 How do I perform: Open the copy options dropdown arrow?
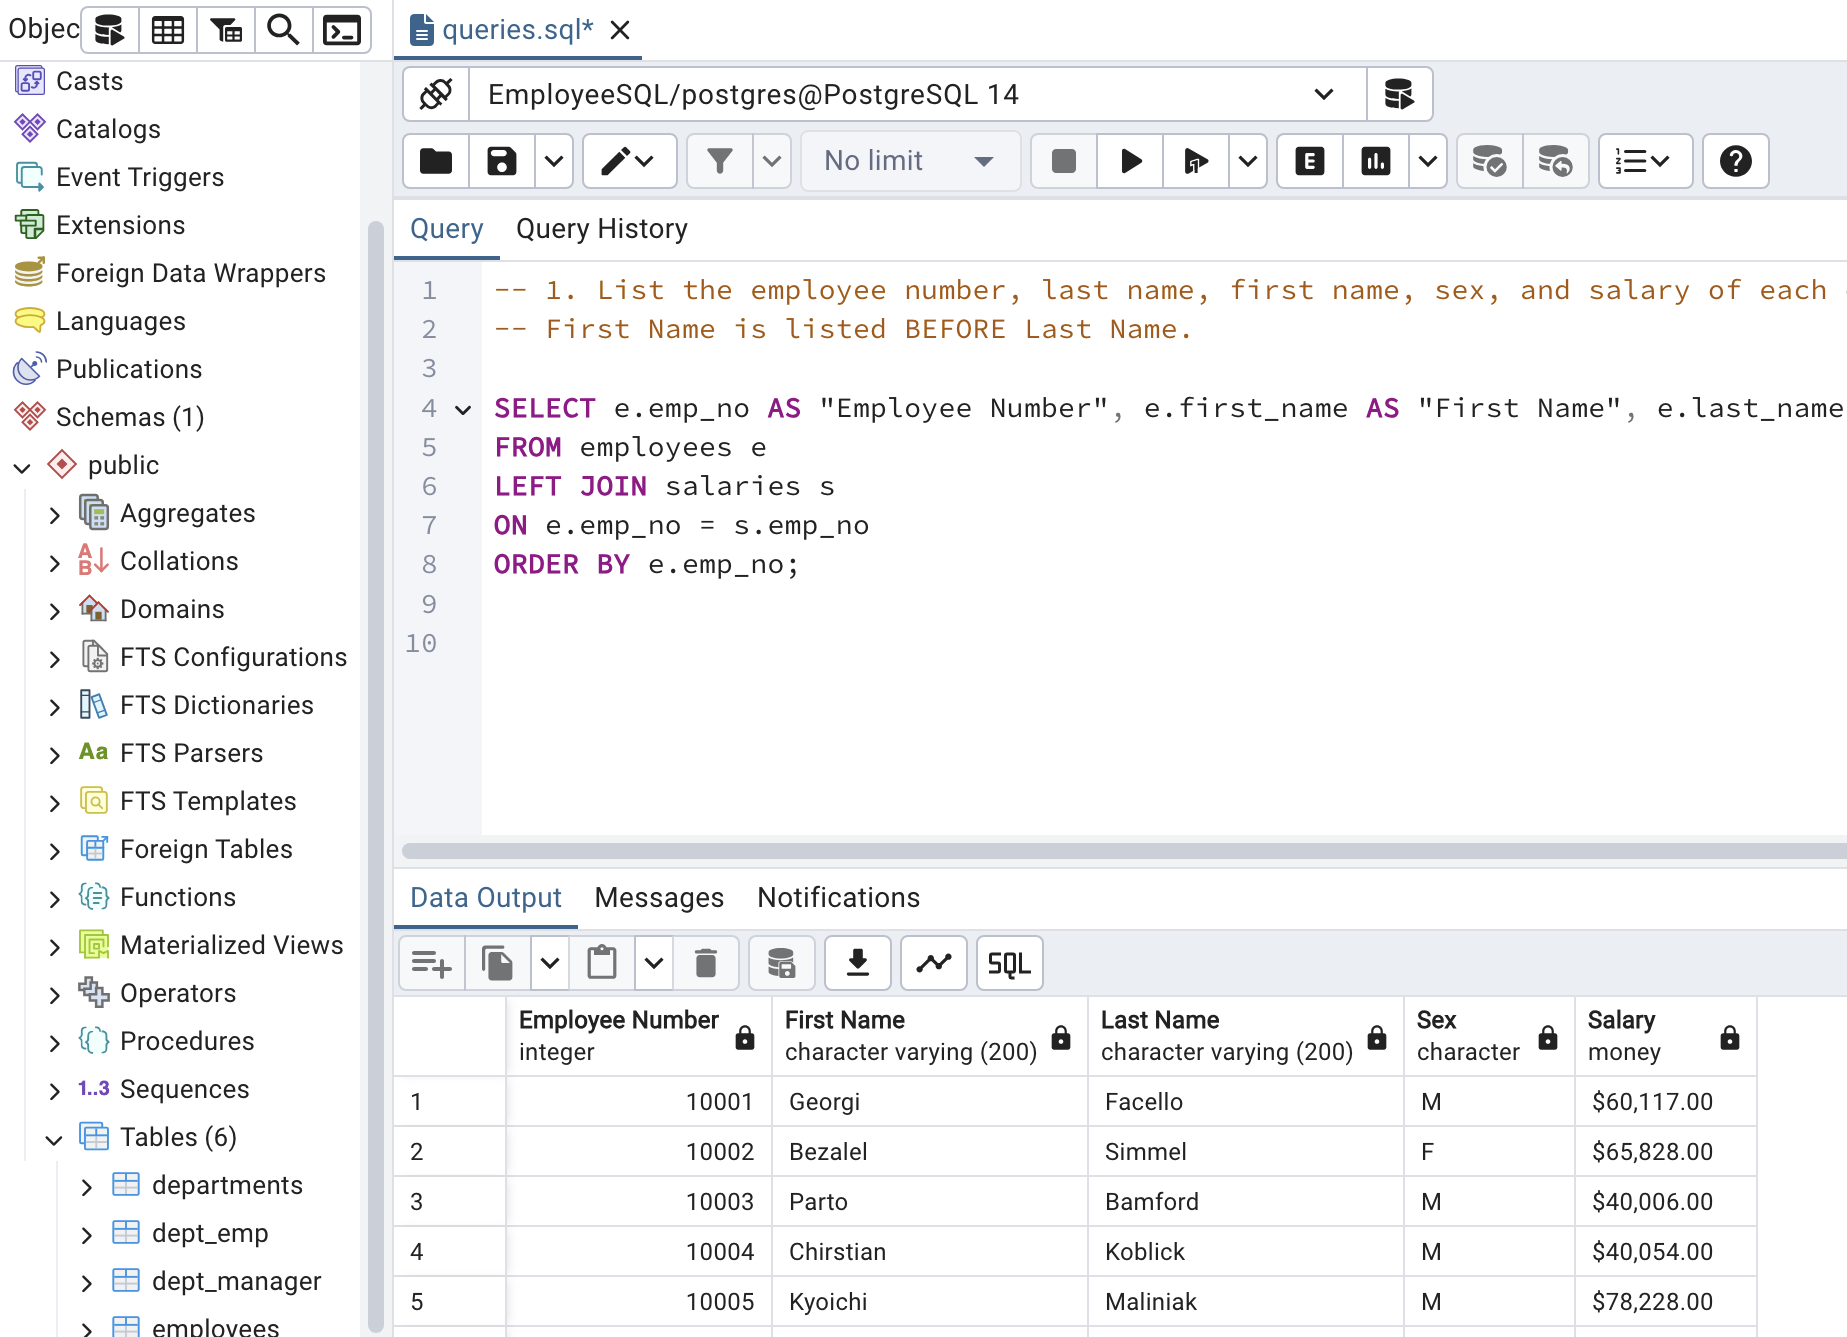click(550, 964)
